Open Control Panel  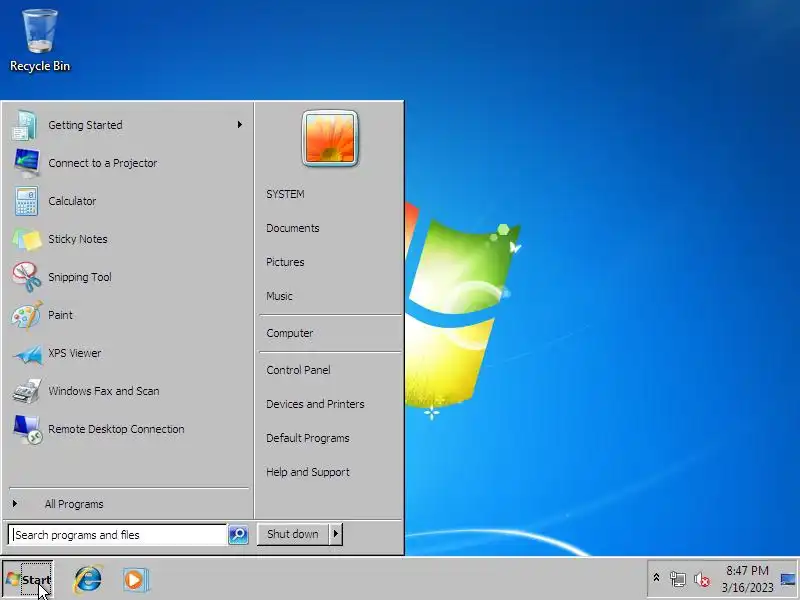click(x=298, y=370)
